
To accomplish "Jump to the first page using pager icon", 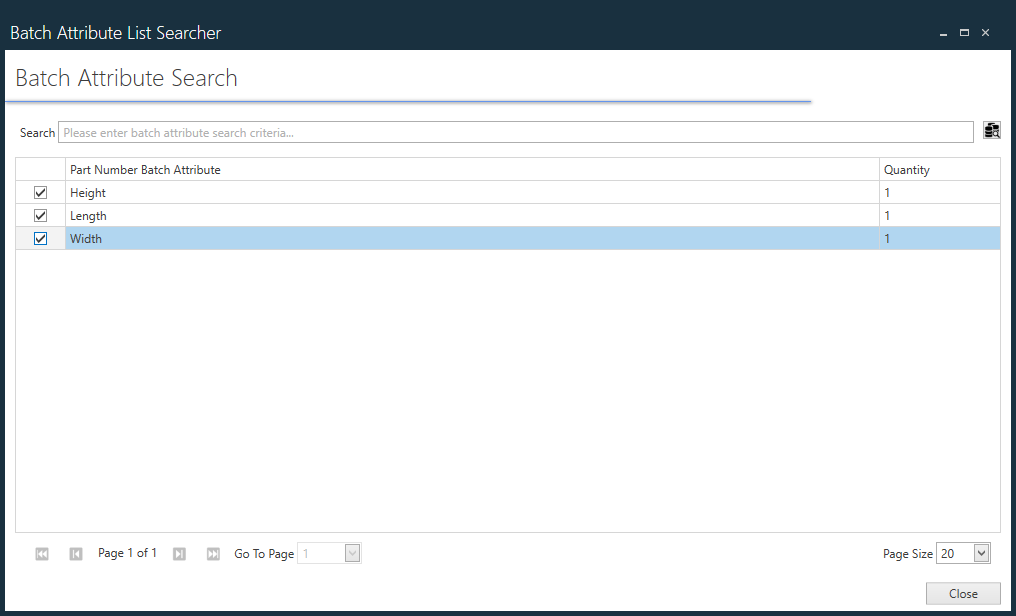I will [x=42, y=553].
